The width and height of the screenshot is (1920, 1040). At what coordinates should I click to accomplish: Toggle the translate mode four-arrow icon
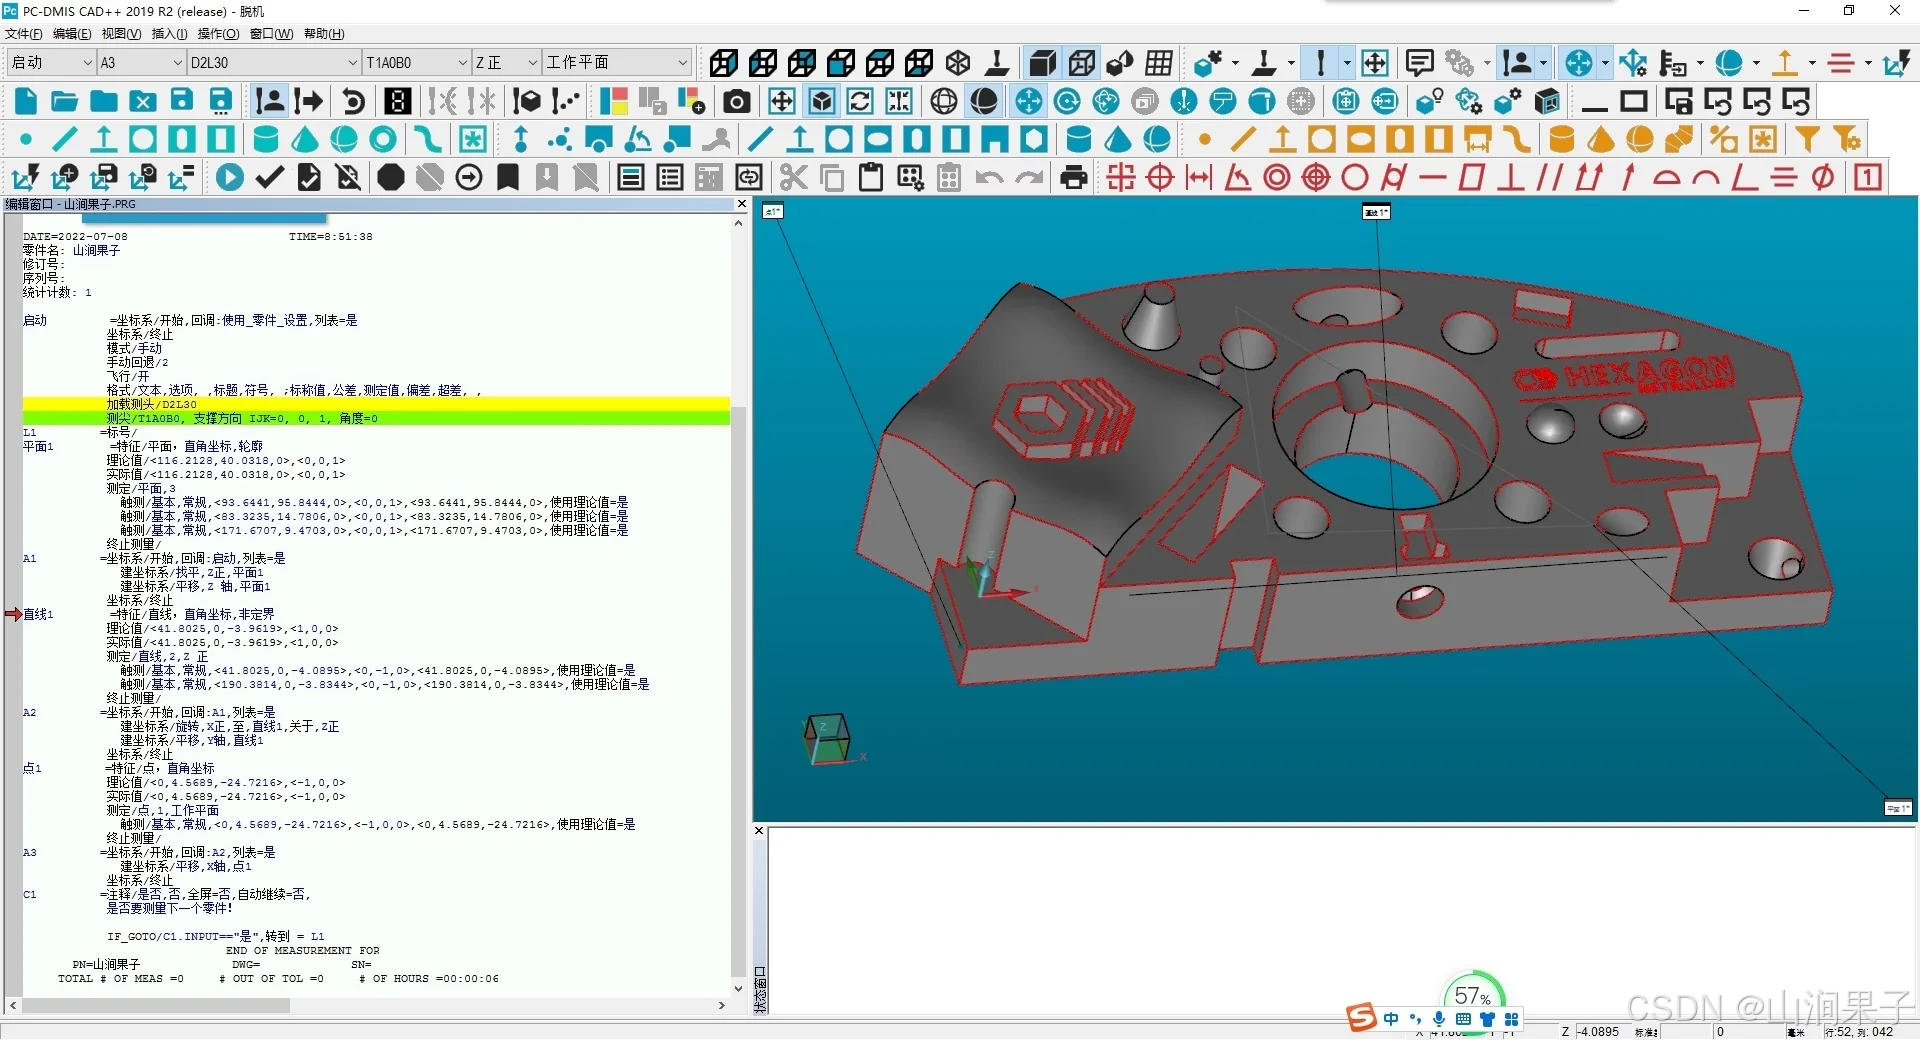(x=1028, y=101)
